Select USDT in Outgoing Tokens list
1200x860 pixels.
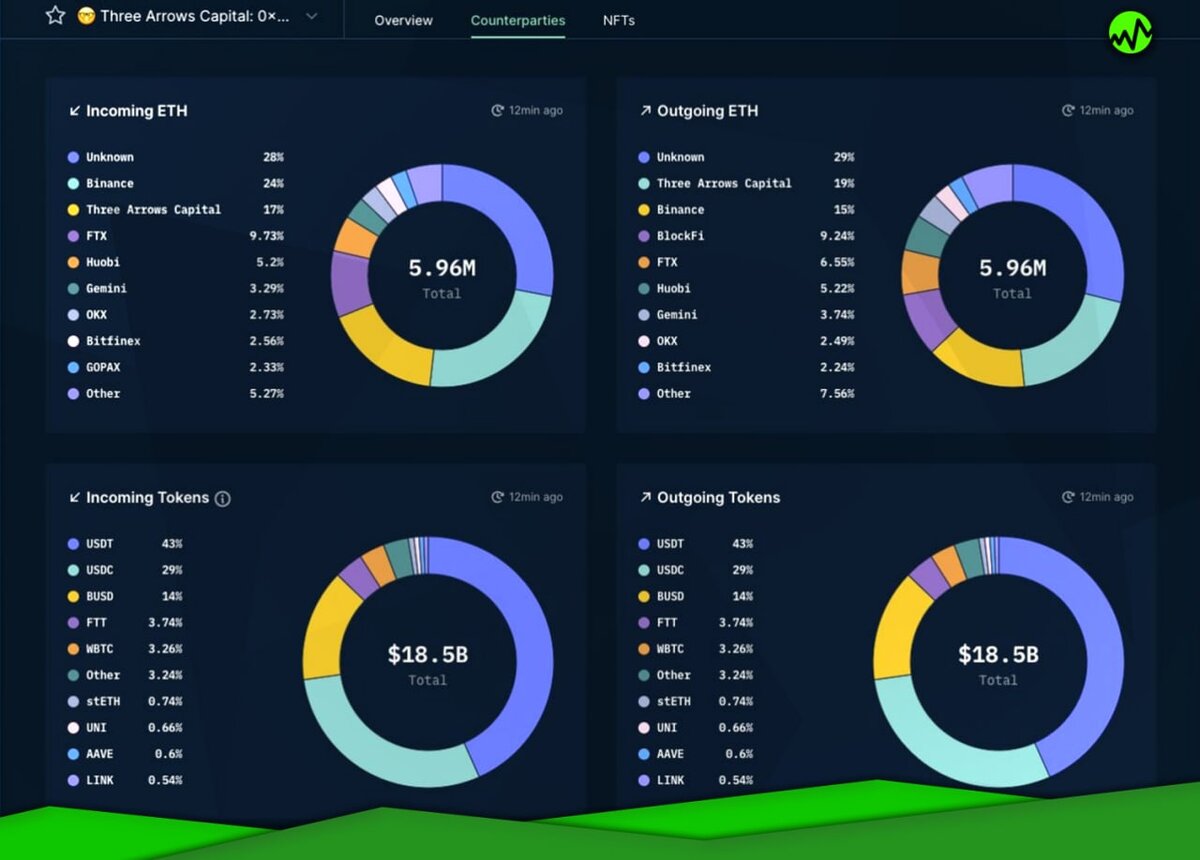(x=696, y=544)
